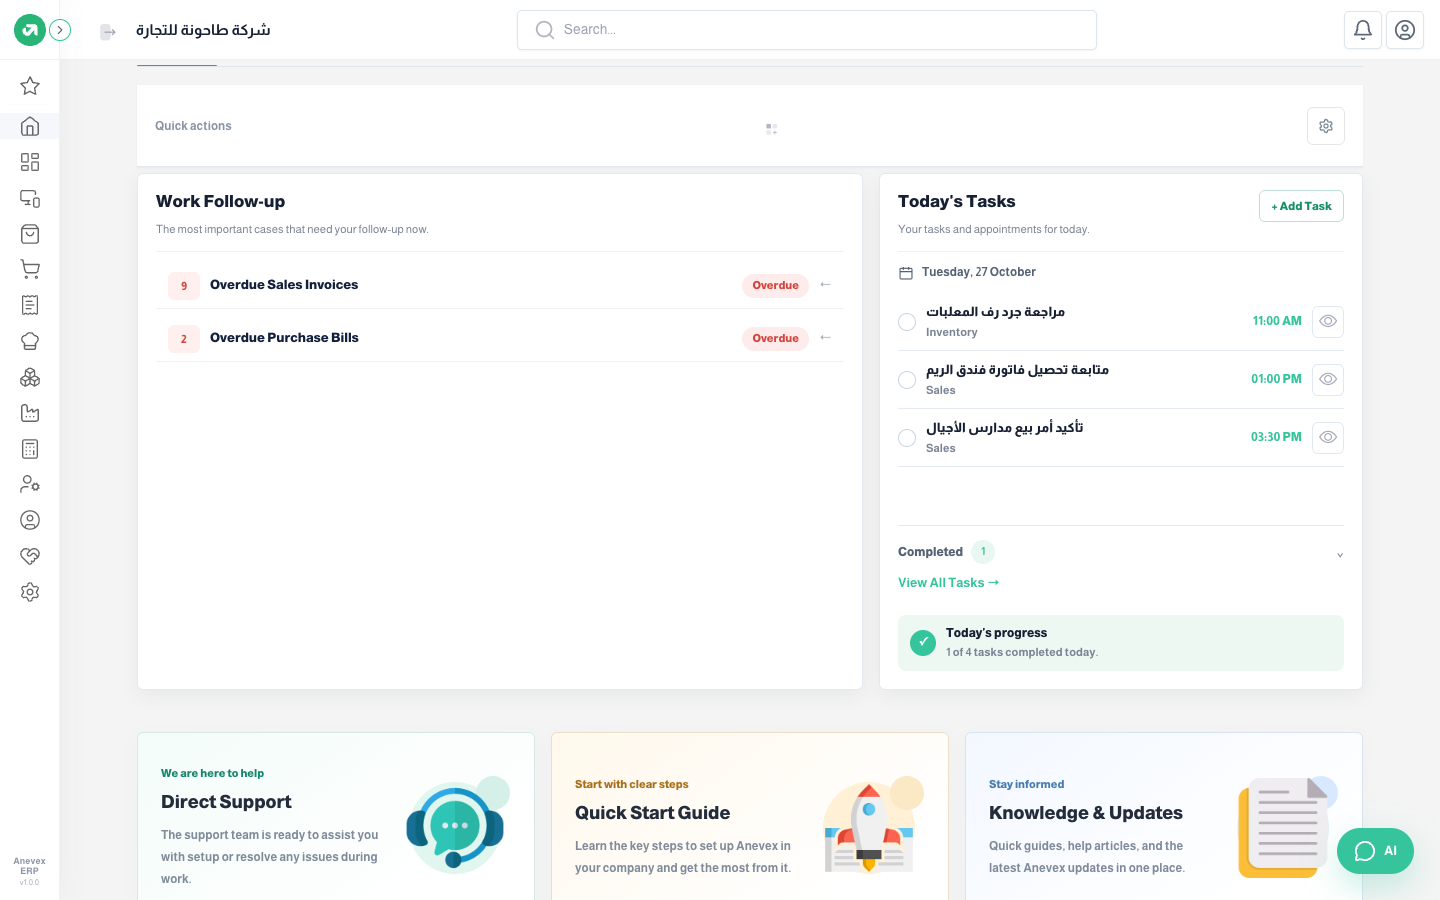Open the user circle icon in sidebar
This screenshot has height=900, width=1440.
tap(30, 520)
